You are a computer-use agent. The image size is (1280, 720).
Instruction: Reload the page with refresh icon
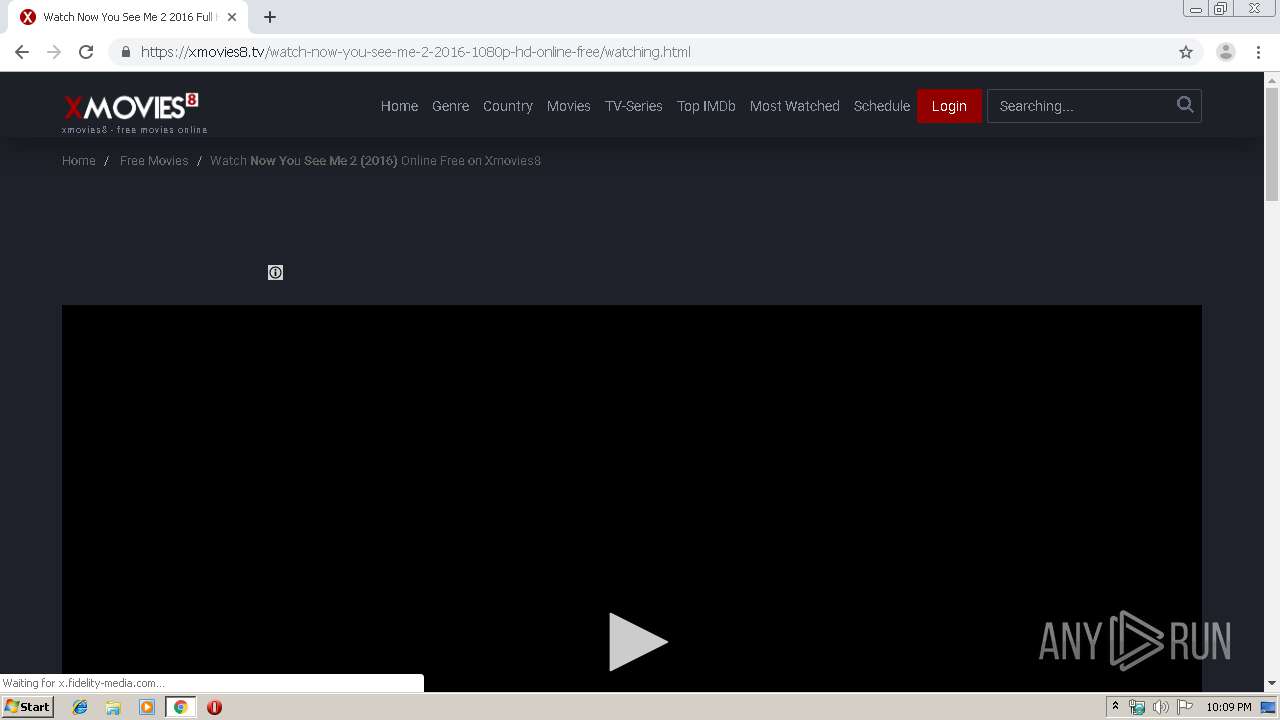[x=86, y=52]
